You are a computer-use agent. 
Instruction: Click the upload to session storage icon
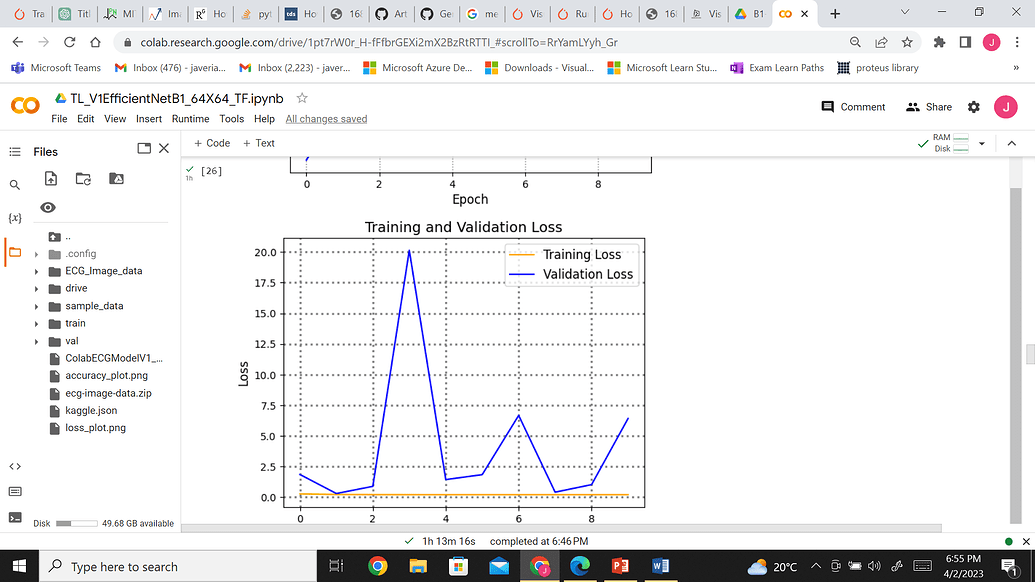click(51, 178)
